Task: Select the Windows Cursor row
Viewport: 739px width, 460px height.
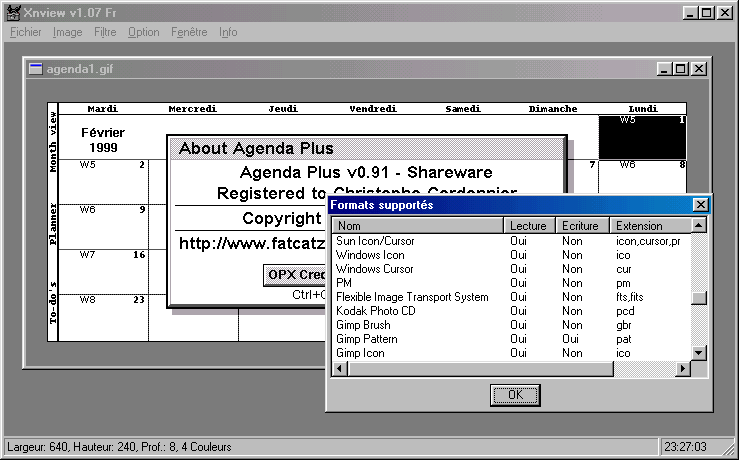Action: [x=511, y=269]
